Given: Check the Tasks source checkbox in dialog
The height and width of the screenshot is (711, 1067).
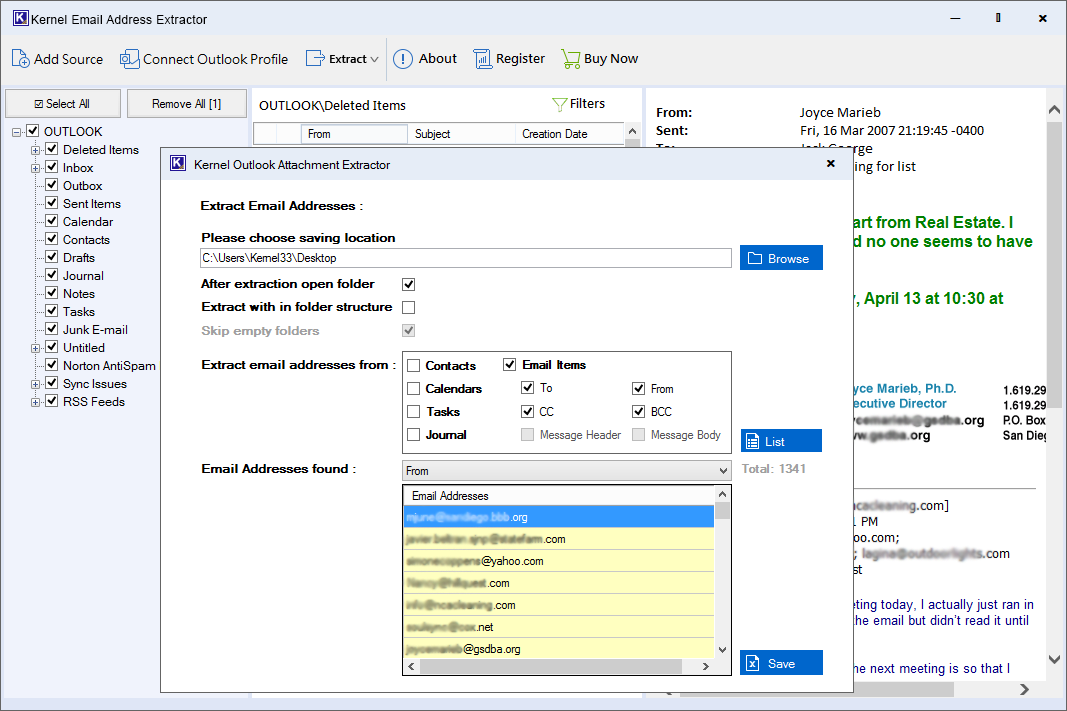Looking at the screenshot, I should coord(413,412).
